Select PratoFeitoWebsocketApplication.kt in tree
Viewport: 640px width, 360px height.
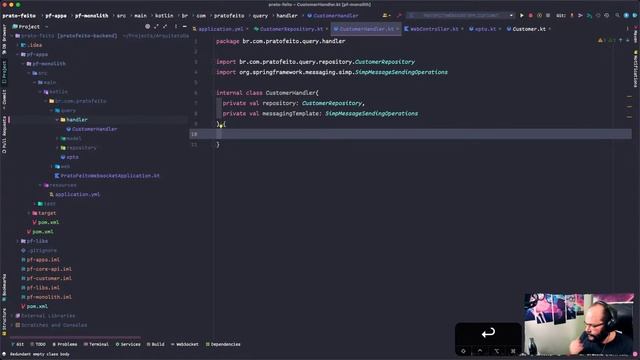110,176
